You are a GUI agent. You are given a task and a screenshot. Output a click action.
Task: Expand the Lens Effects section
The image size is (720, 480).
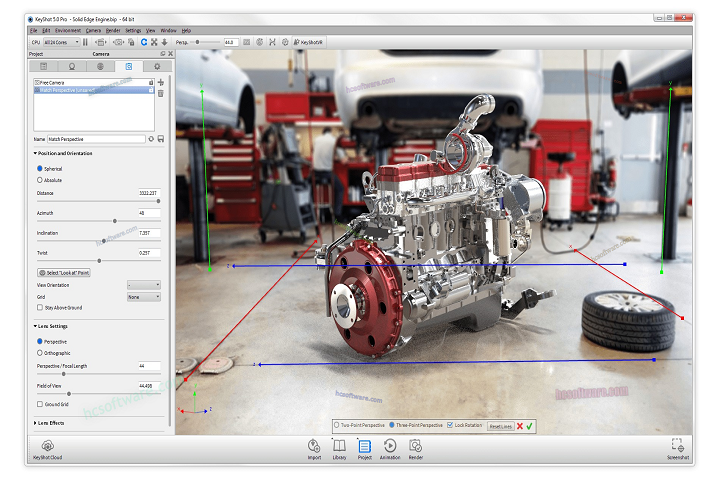click(35, 423)
